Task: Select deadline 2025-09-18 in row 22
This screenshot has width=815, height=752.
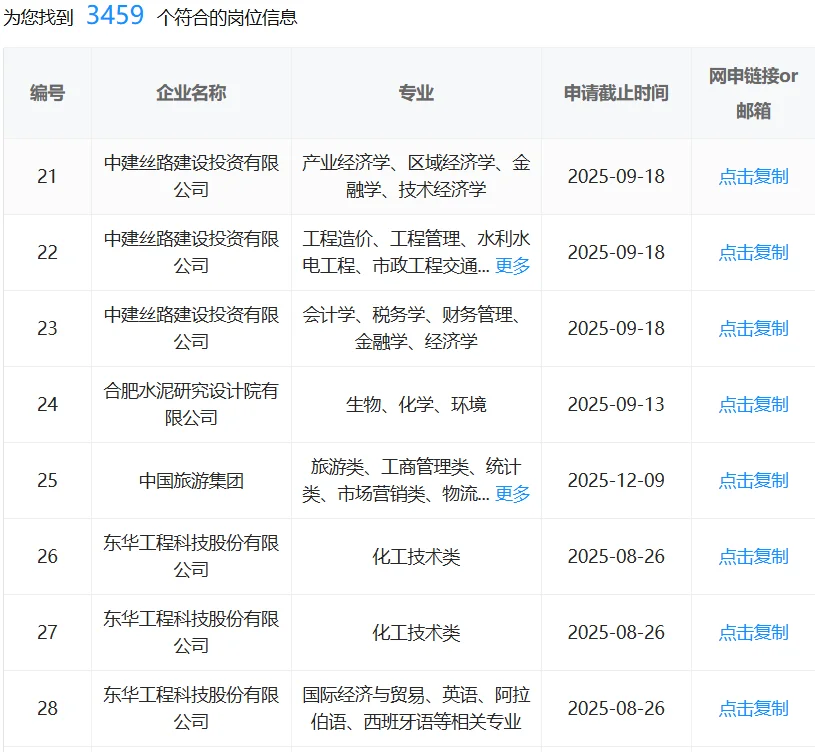Action: click(x=616, y=253)
